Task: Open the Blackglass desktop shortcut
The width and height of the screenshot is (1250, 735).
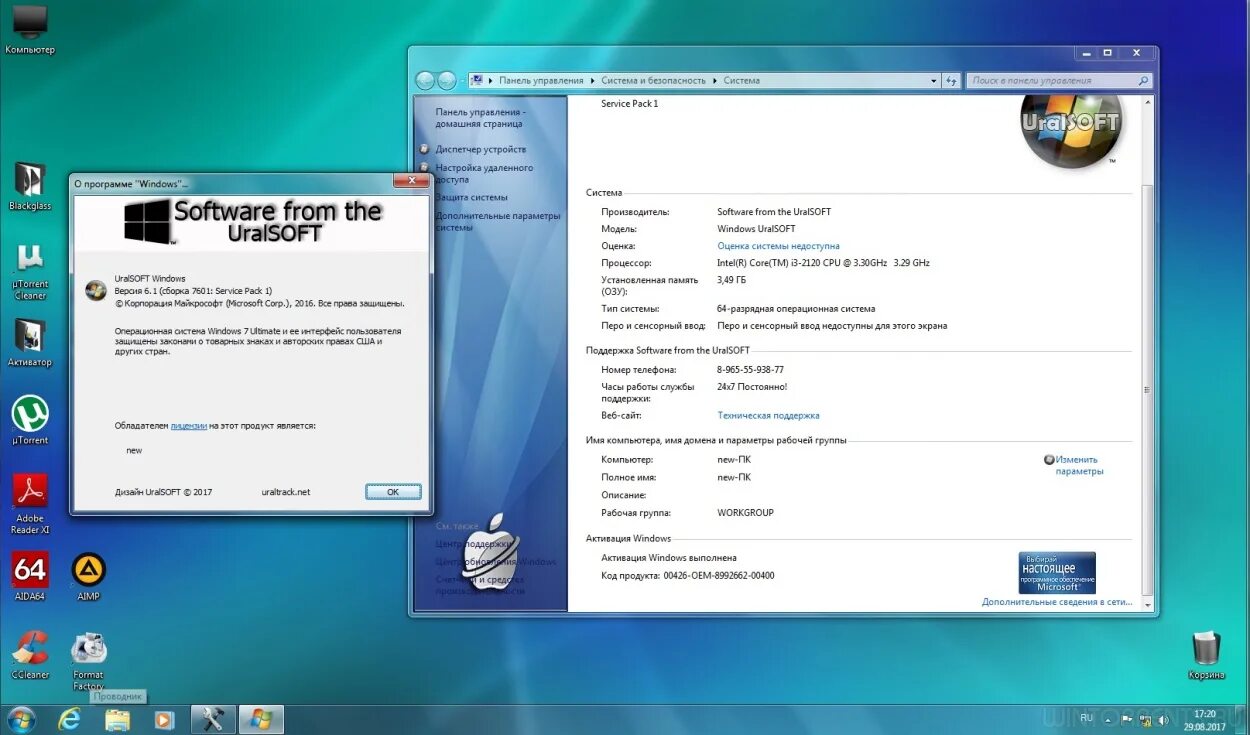Action: [x=29, y=185]
